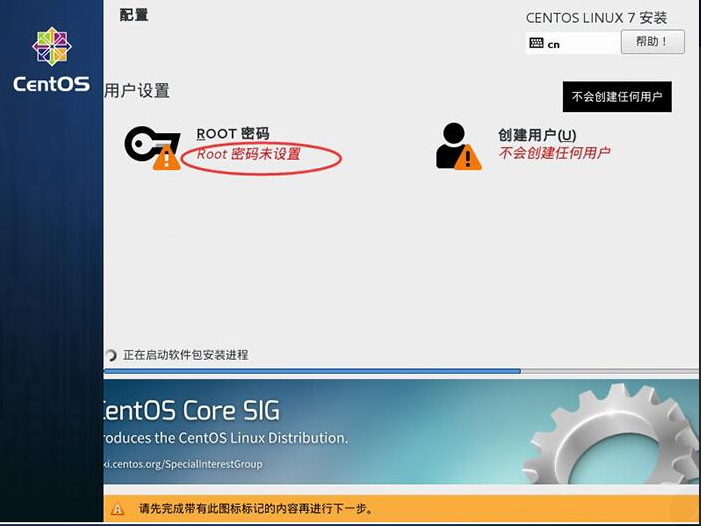
Task: Click the SpecialInterestGroup wiki URL in banner
Action: (x=183, y=464)
